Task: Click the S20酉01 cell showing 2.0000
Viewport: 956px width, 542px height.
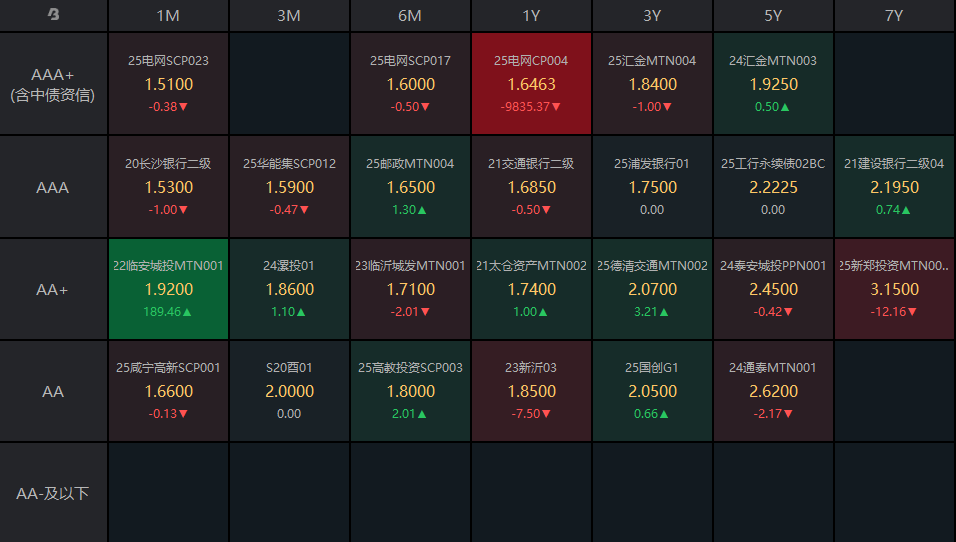Action: (x=289, y=391)
